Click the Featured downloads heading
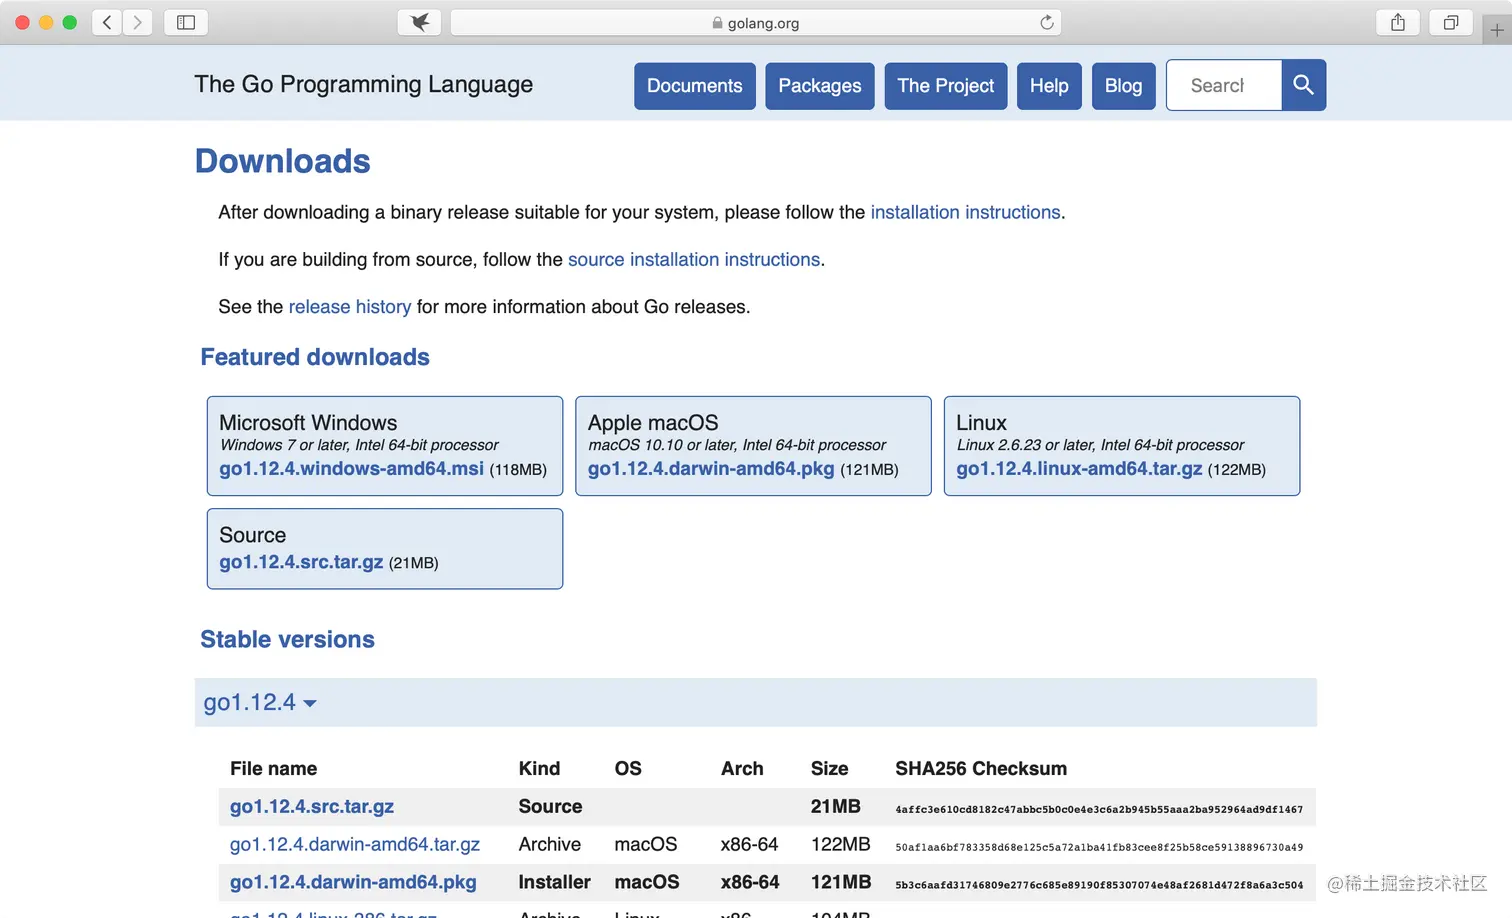 pyautogui.click(x=315, y=357)
